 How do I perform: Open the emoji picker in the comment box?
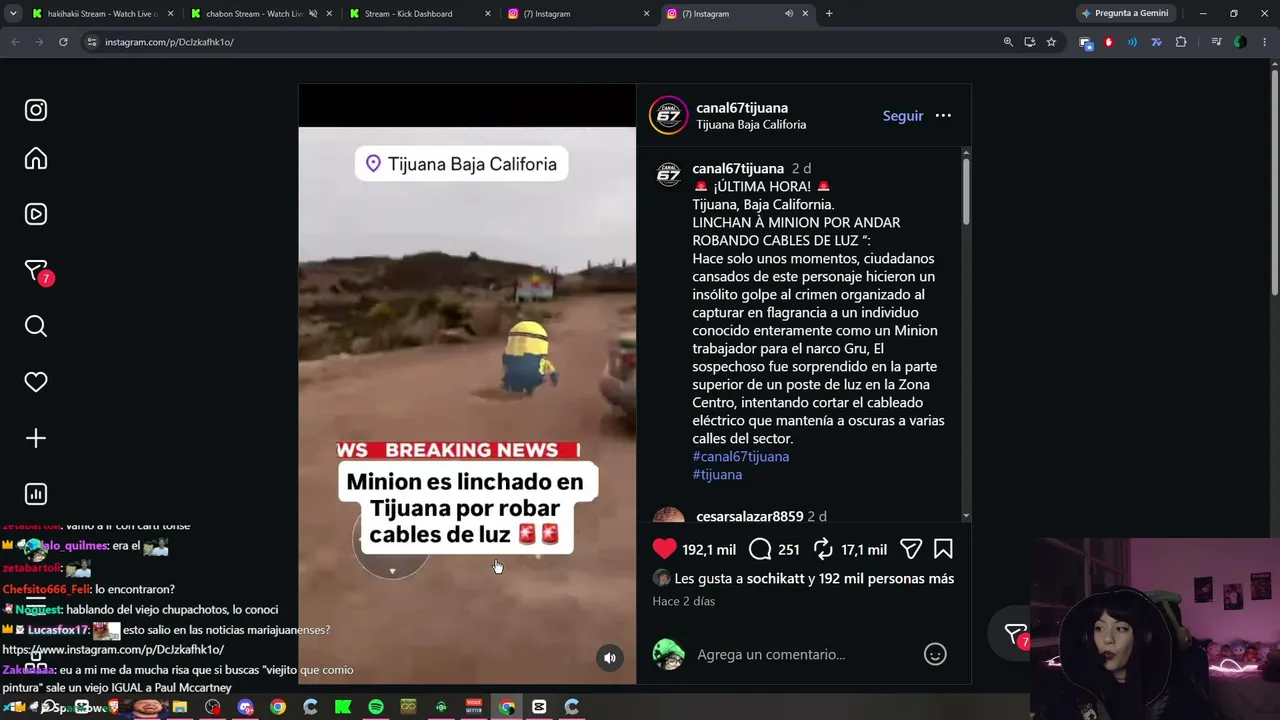click(x=935, y=654)
